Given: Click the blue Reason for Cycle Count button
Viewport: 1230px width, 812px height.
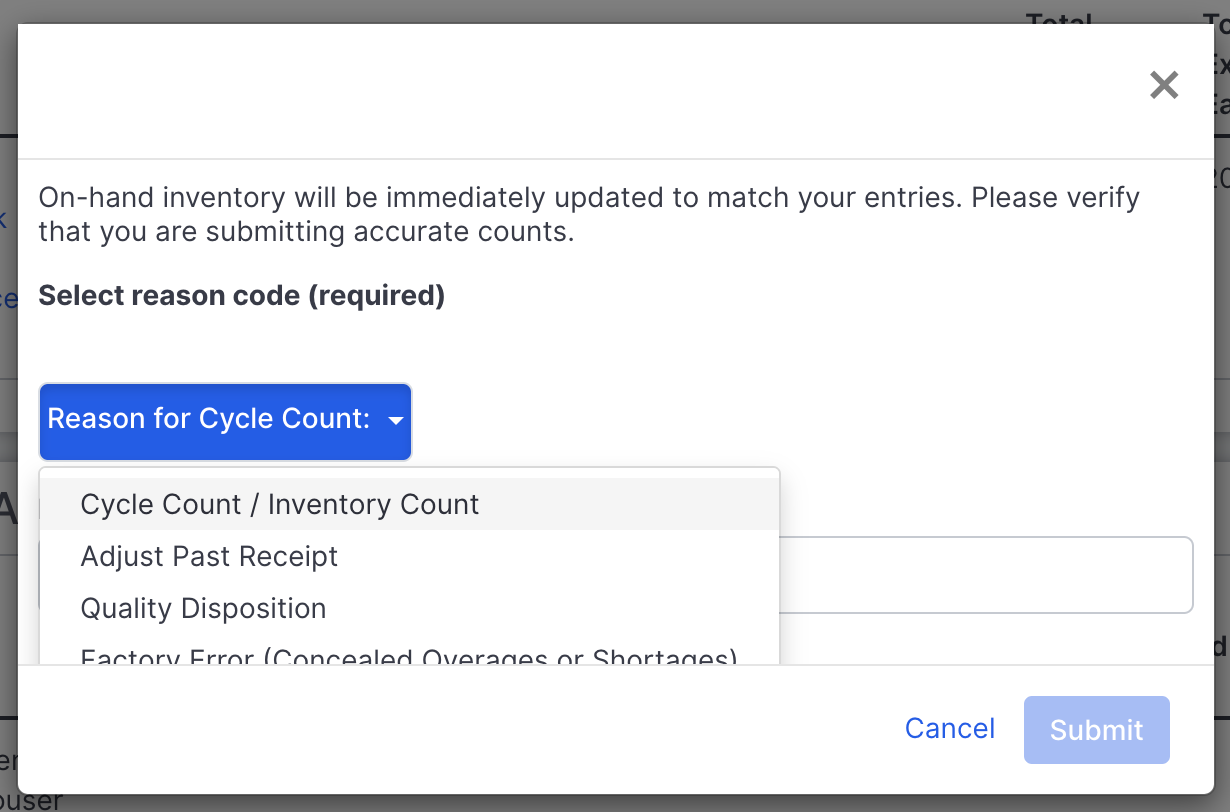Looking at the screenshot, I should (225, 420).
